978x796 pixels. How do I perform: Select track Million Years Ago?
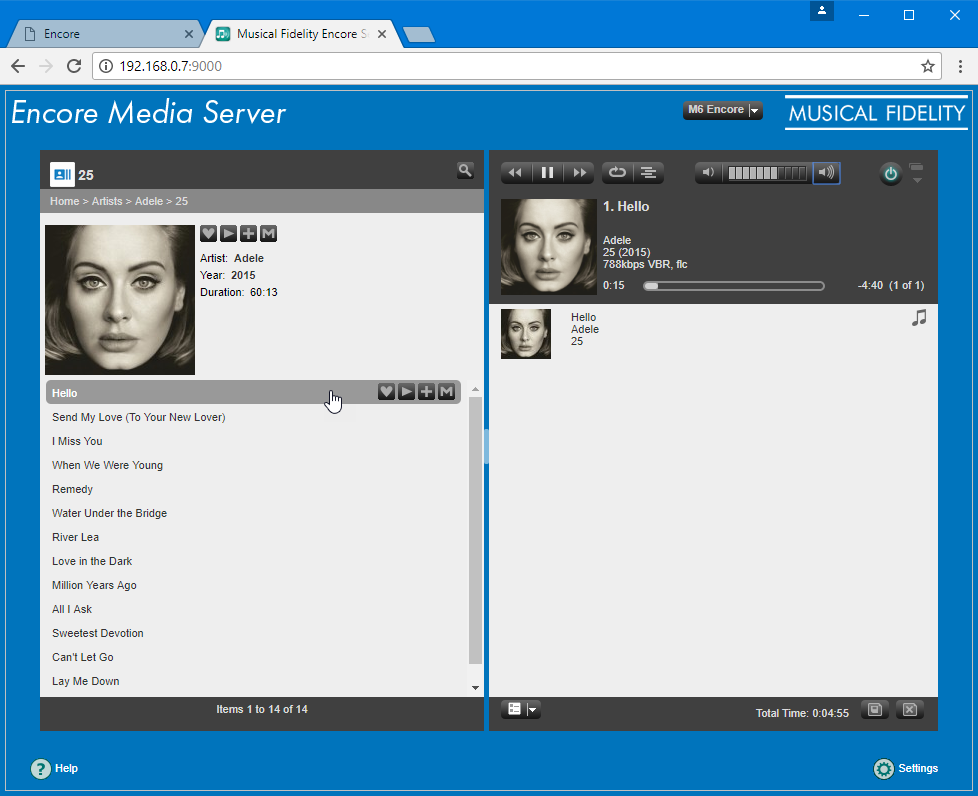(253, 585)
